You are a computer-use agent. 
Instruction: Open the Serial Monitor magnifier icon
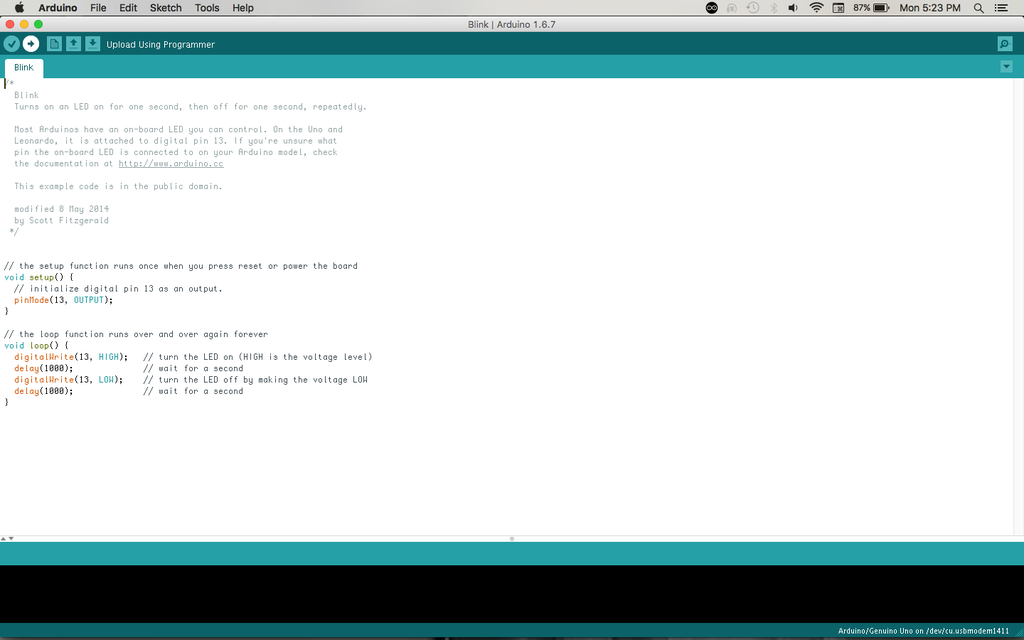click(x=1005, y=44)
